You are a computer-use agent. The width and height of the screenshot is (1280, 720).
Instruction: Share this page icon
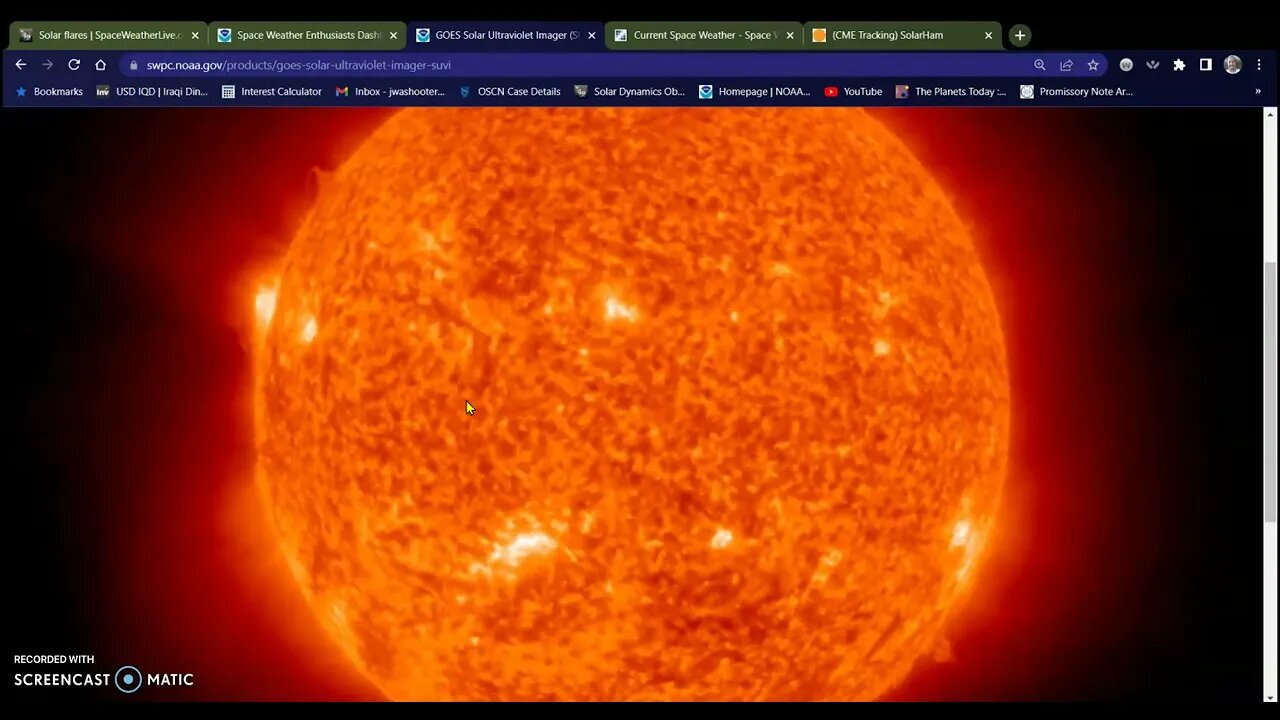[1066, 65]
